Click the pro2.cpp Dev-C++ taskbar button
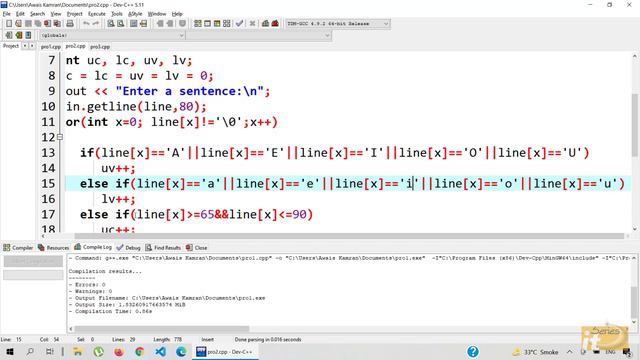The height and width of the screenshot is (360, 640). point(225,351)
